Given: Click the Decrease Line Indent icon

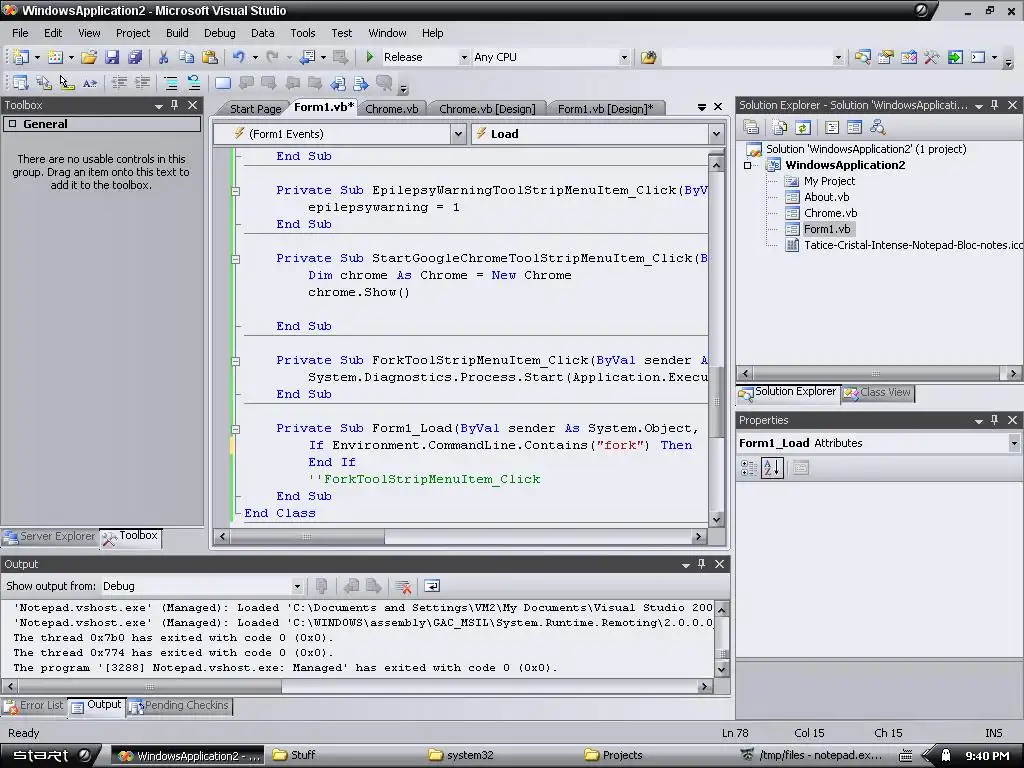Looking at the screenshot, I should click(x=119, y=83).
